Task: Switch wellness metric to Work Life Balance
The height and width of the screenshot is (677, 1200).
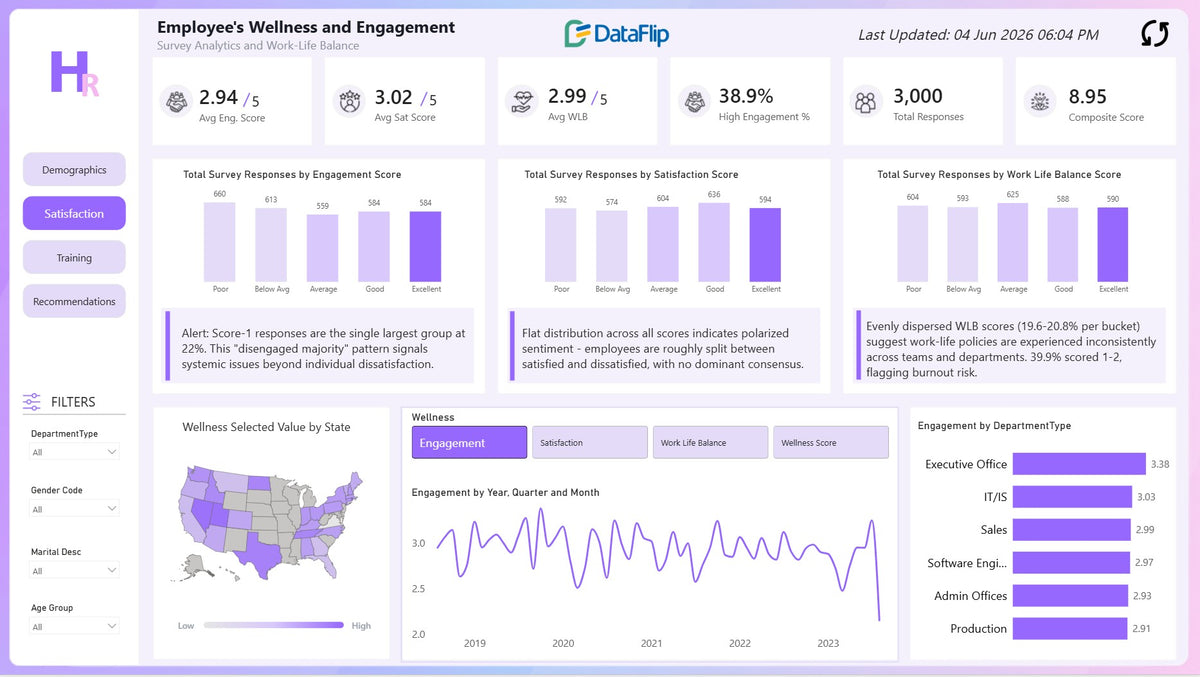Action: [x=710, y=443]
